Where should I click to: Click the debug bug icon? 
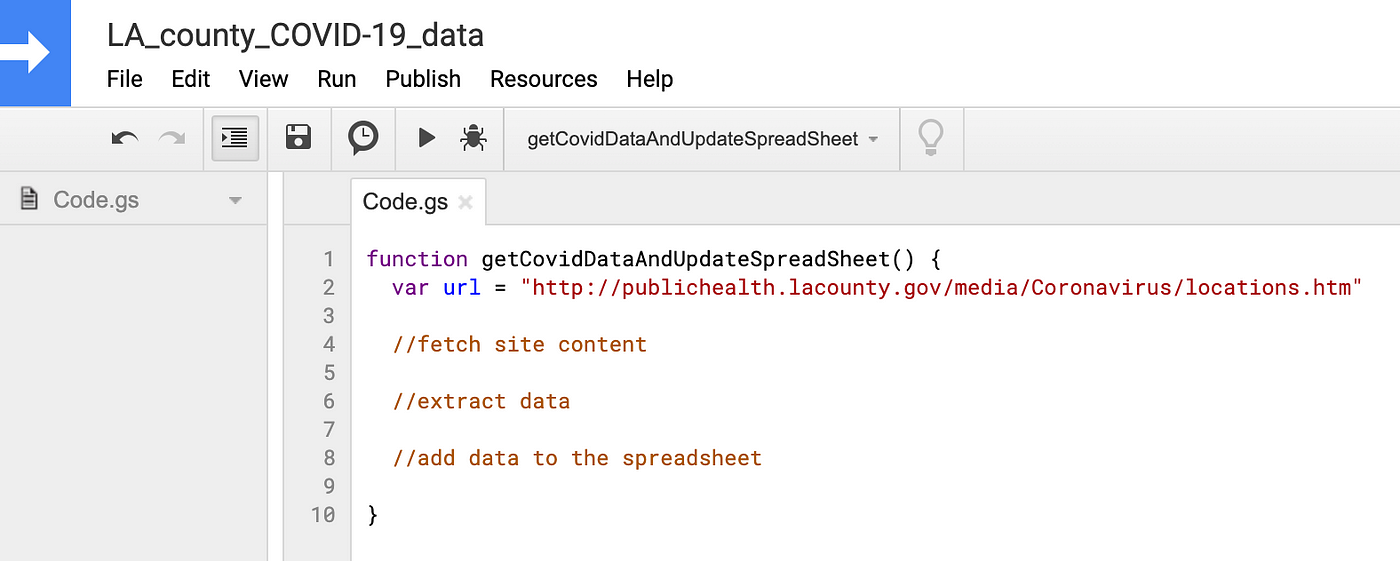coord(473,138)
